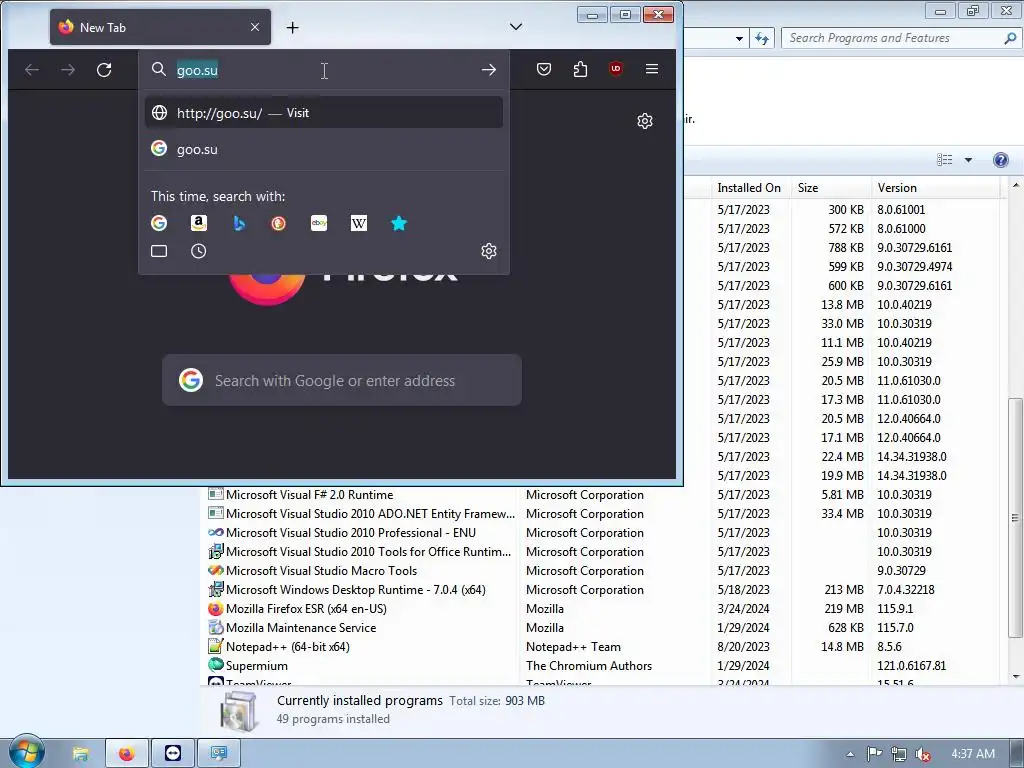Open uBlock Origin extension popup
Screen dimensions: 1024x768
[615, 69]
